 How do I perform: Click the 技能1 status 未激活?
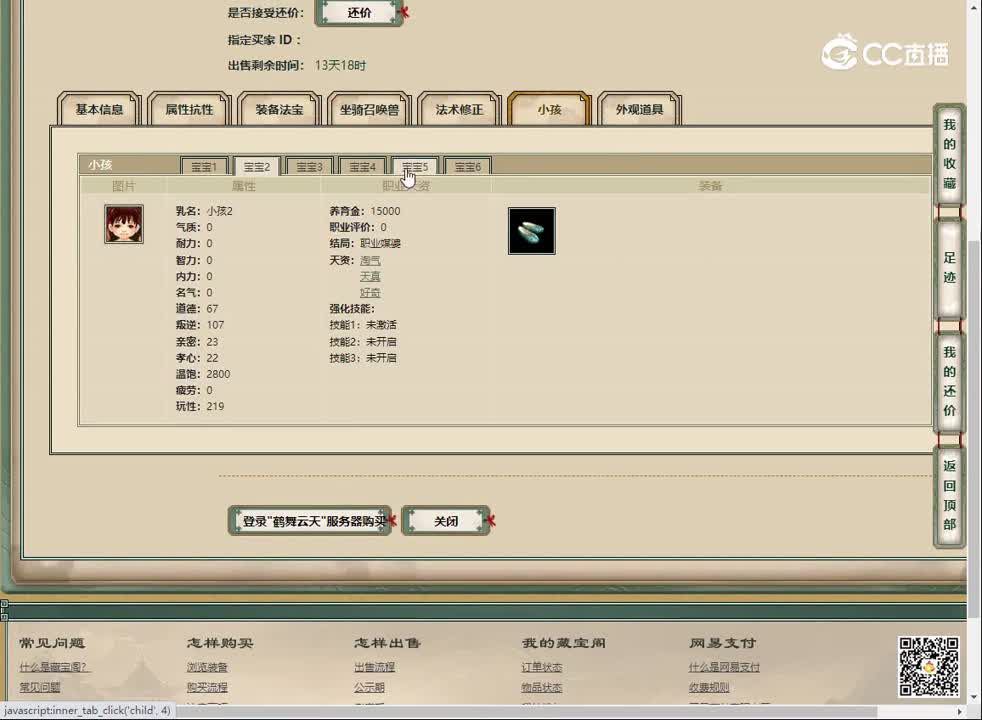[x=381, y=325]
